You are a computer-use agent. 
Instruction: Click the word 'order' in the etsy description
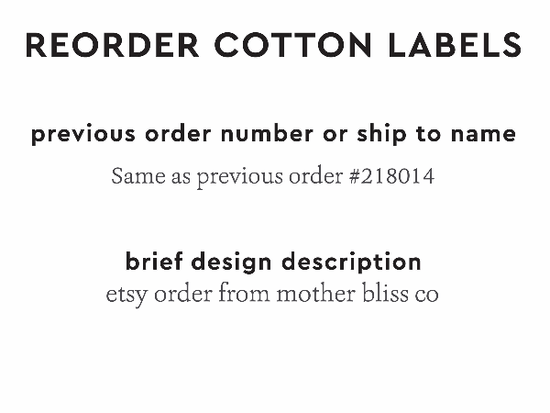click(183, 293)
